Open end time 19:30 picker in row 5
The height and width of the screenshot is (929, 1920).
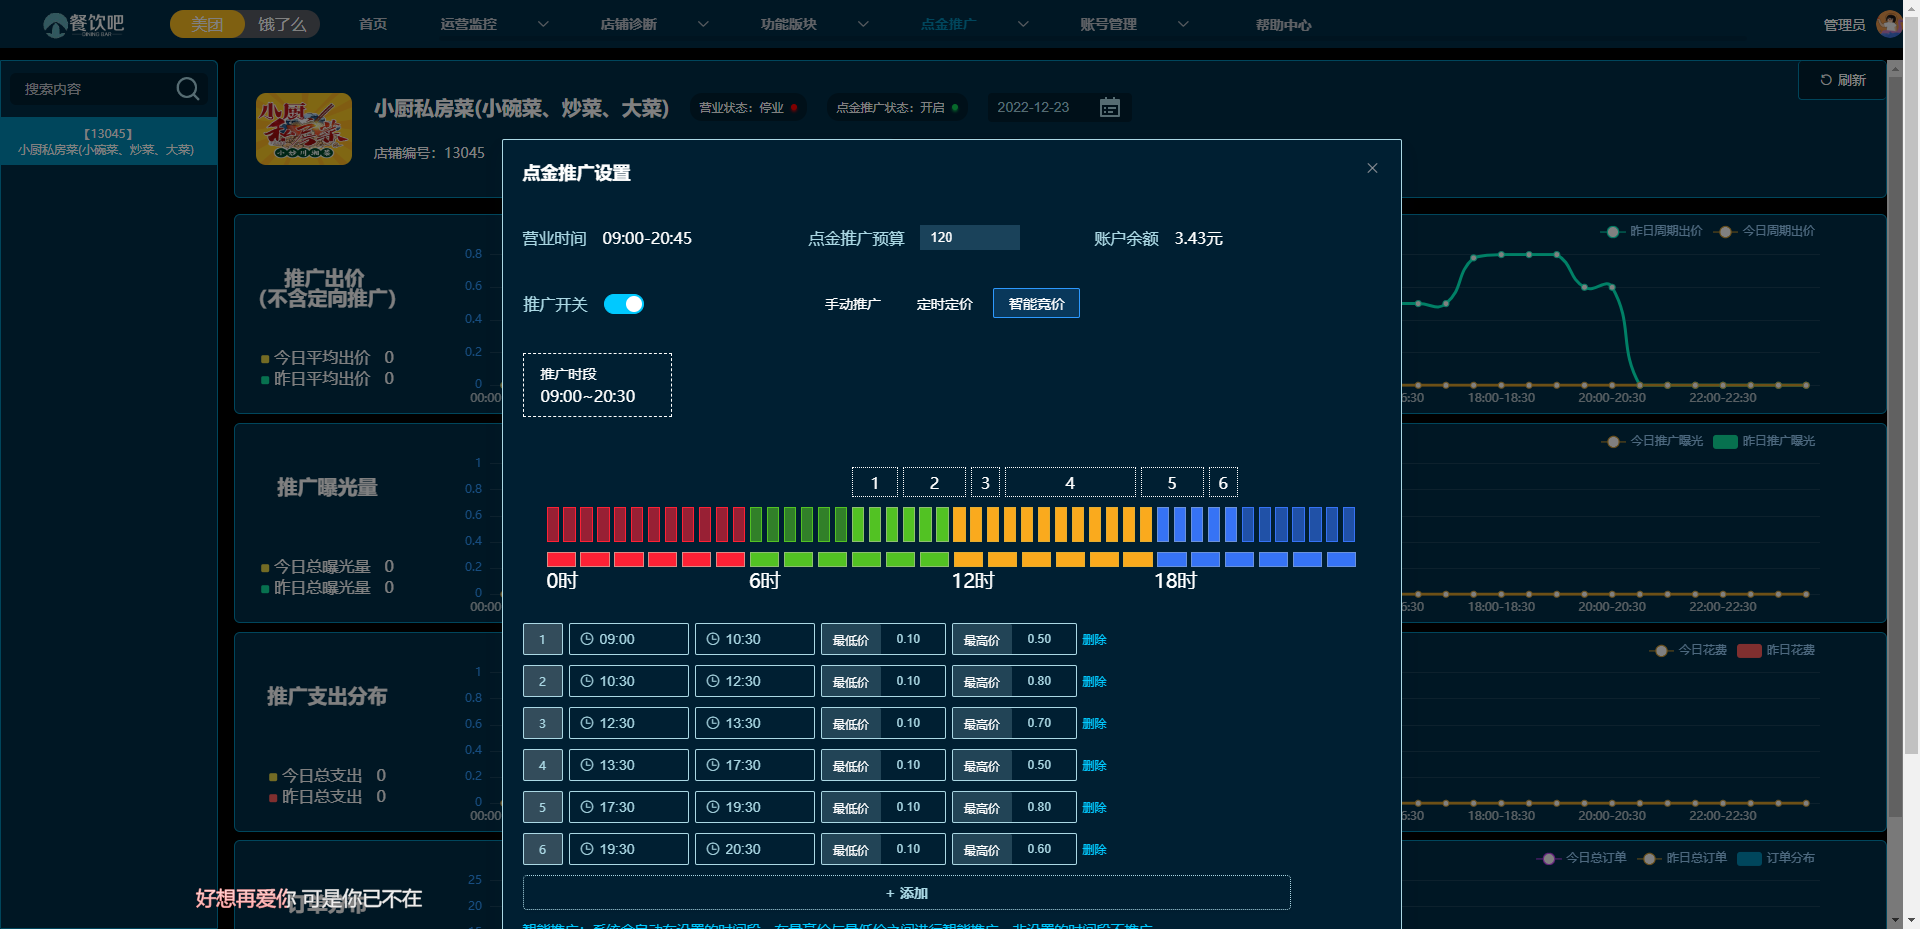(x=754, y=807)
